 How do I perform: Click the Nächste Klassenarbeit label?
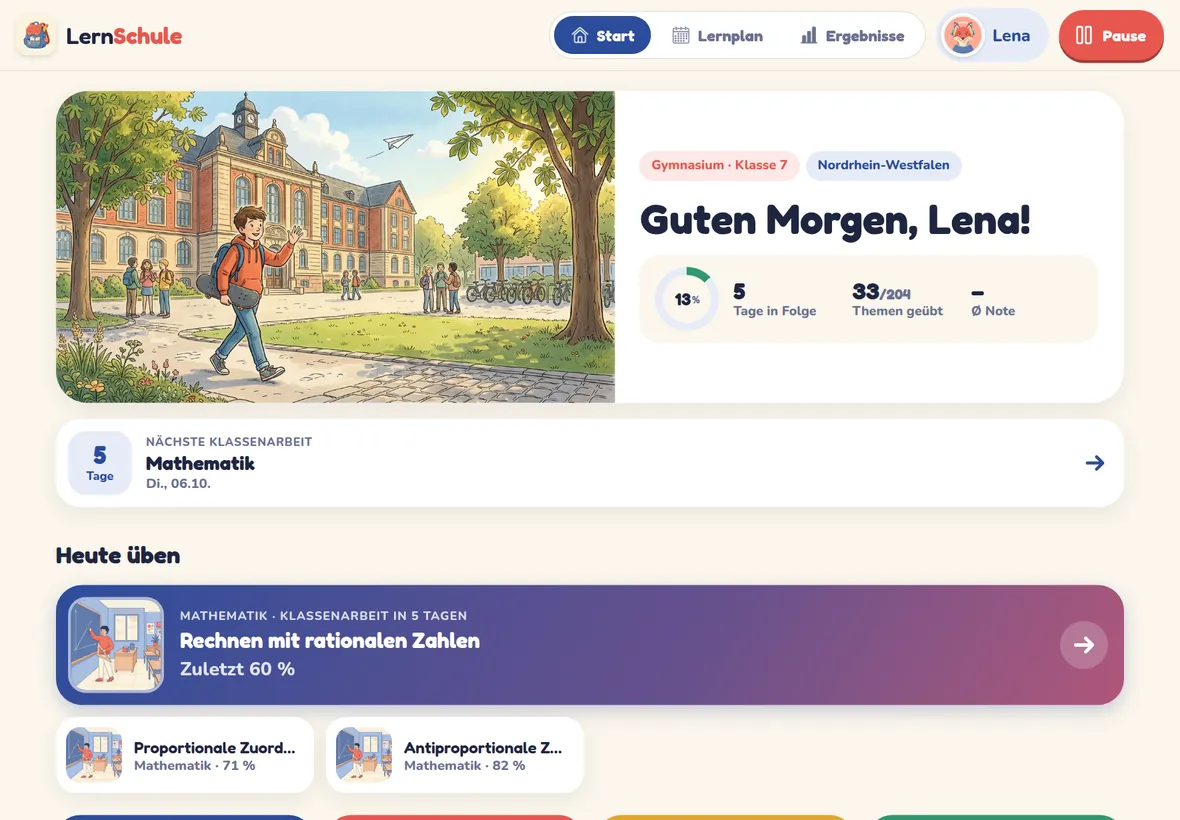click(229, 442)
